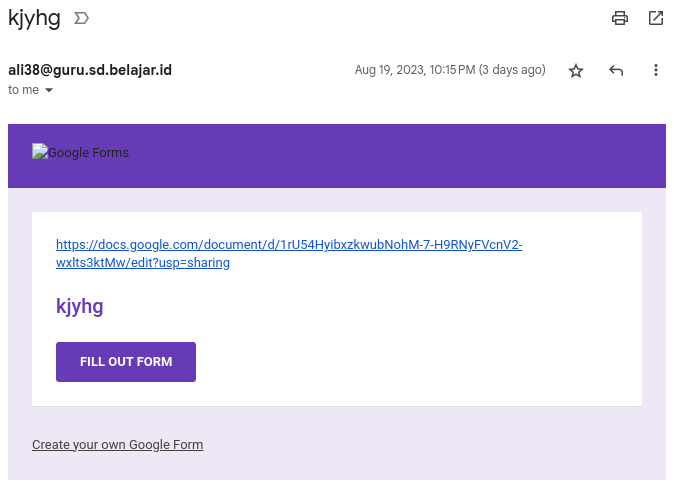Click the "to me" recipient text

23,90
